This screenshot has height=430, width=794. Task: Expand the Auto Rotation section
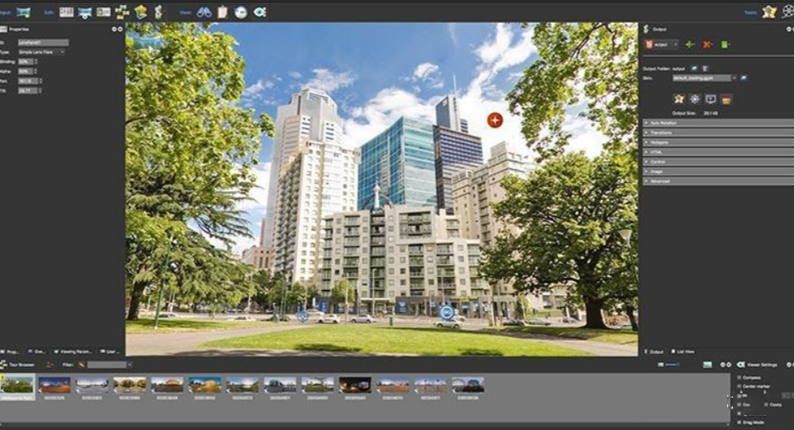point(718,123)
